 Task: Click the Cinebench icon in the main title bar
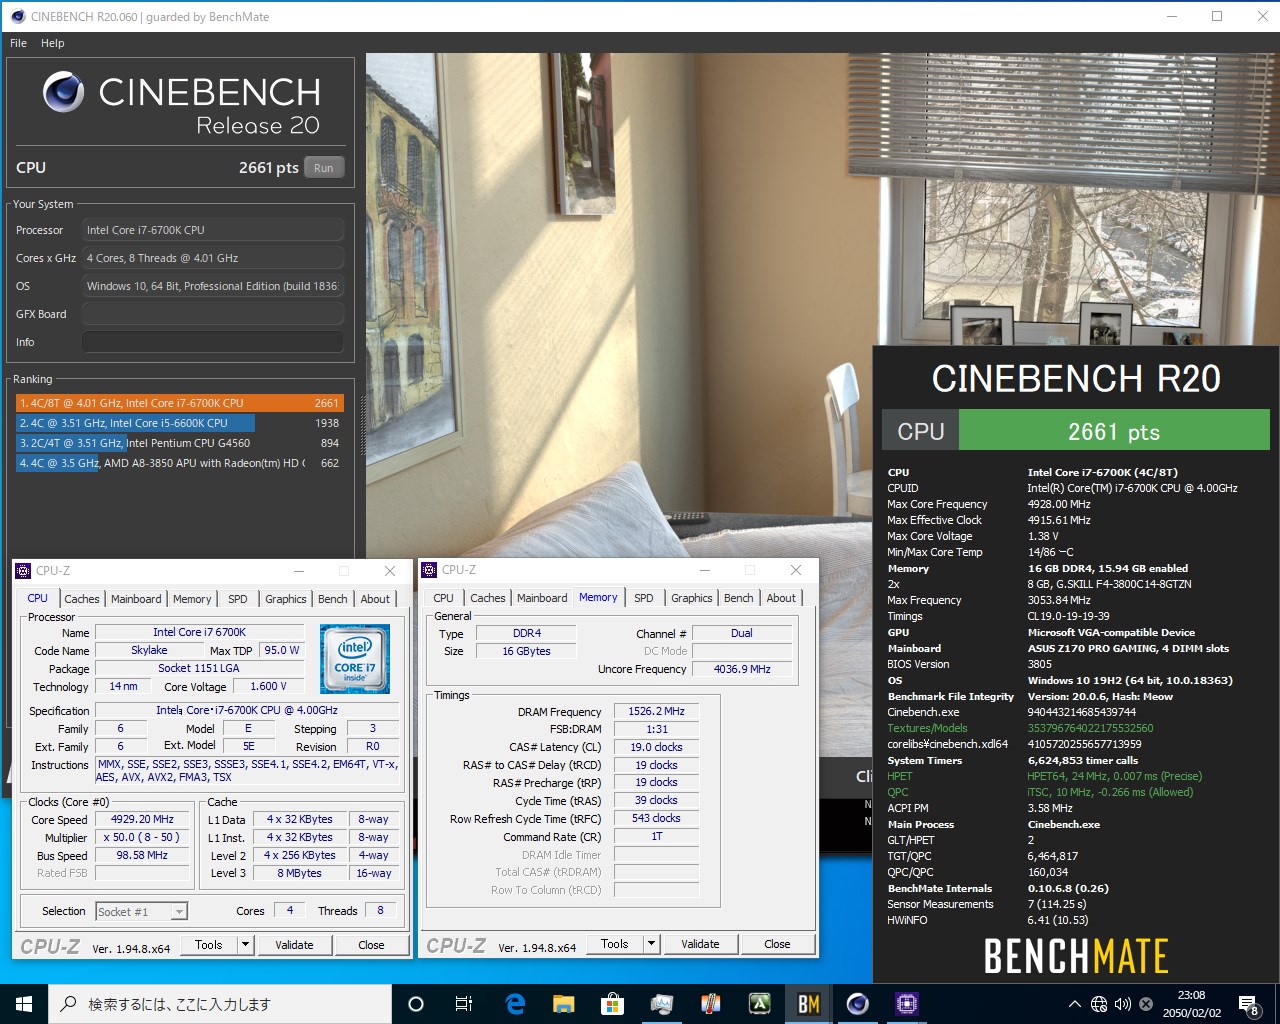click(17, 16)
